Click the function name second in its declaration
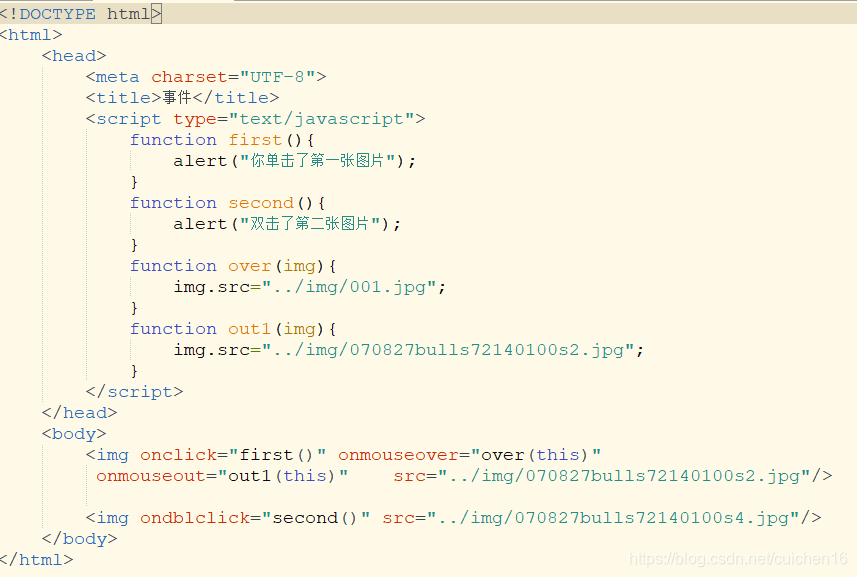 point(261,203)
